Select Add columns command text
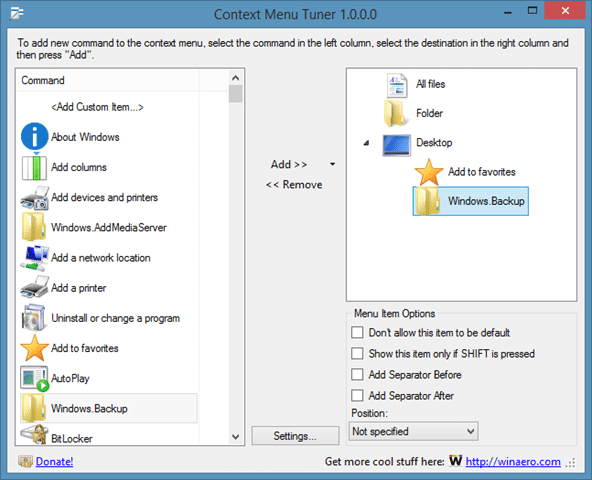 79,167
